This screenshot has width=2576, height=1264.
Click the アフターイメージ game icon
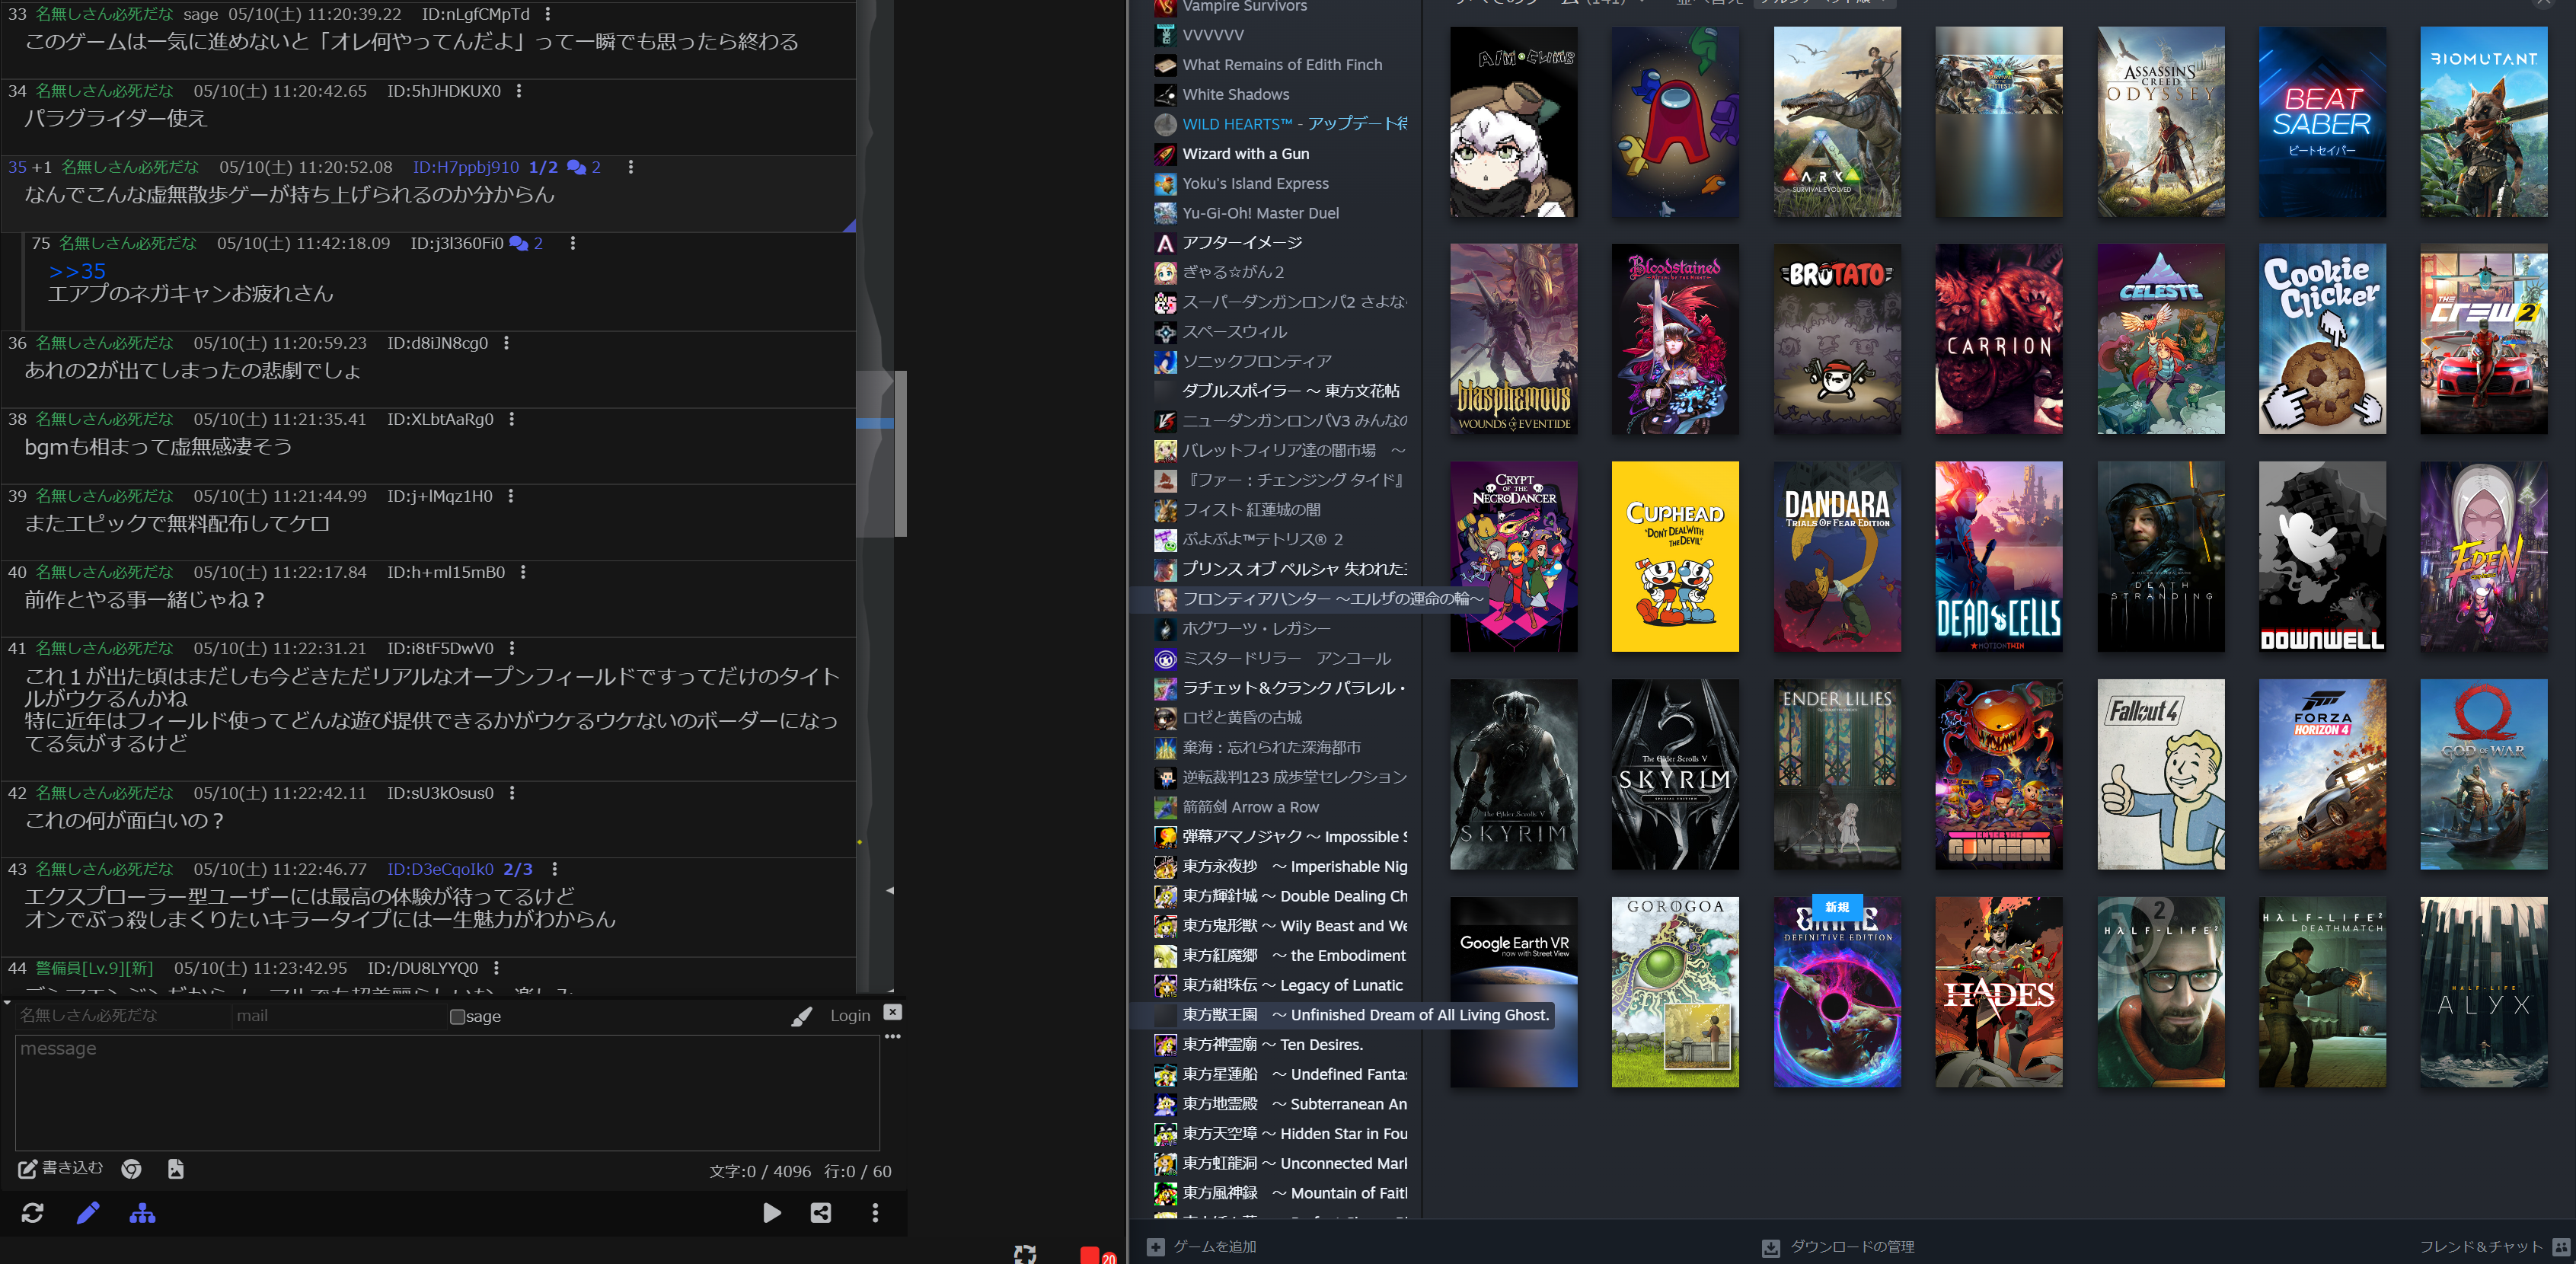[x=1165, y=243]
